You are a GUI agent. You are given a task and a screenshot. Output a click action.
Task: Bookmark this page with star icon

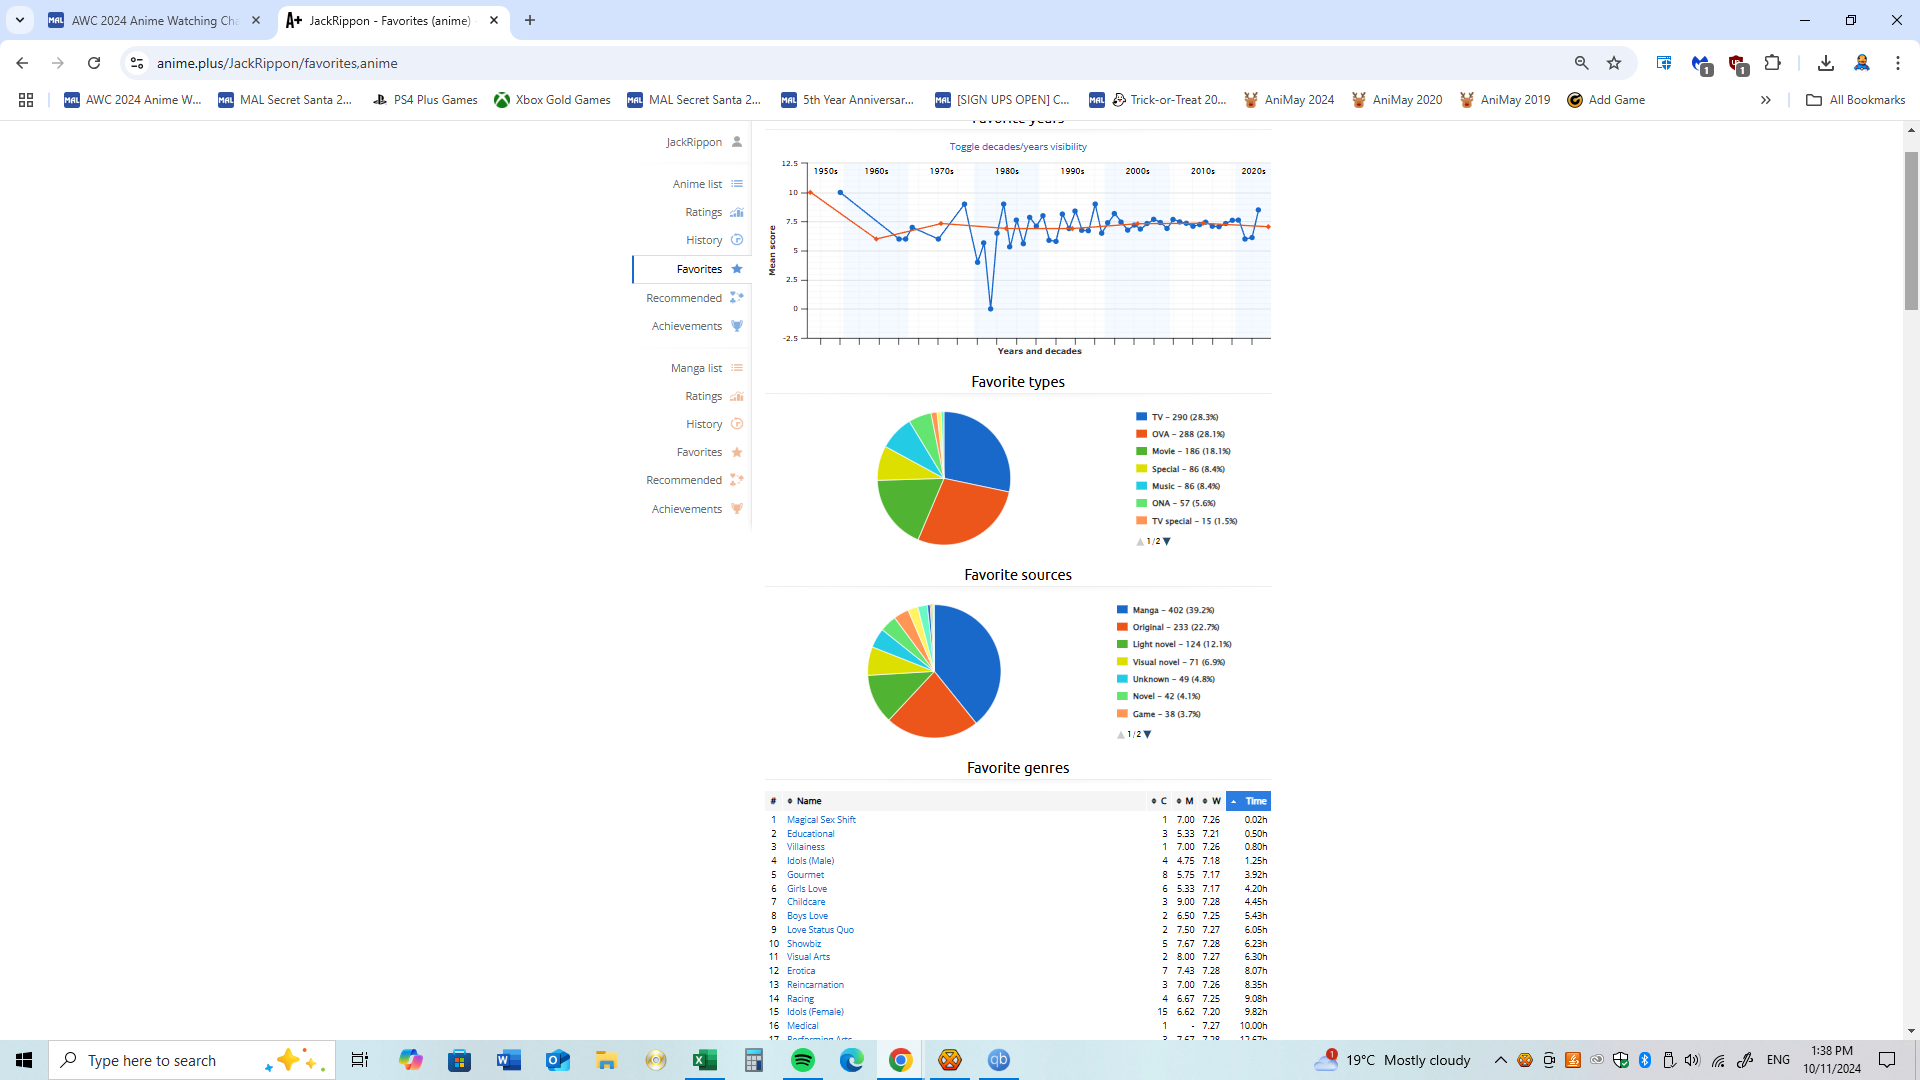(x=1614, y=63)
